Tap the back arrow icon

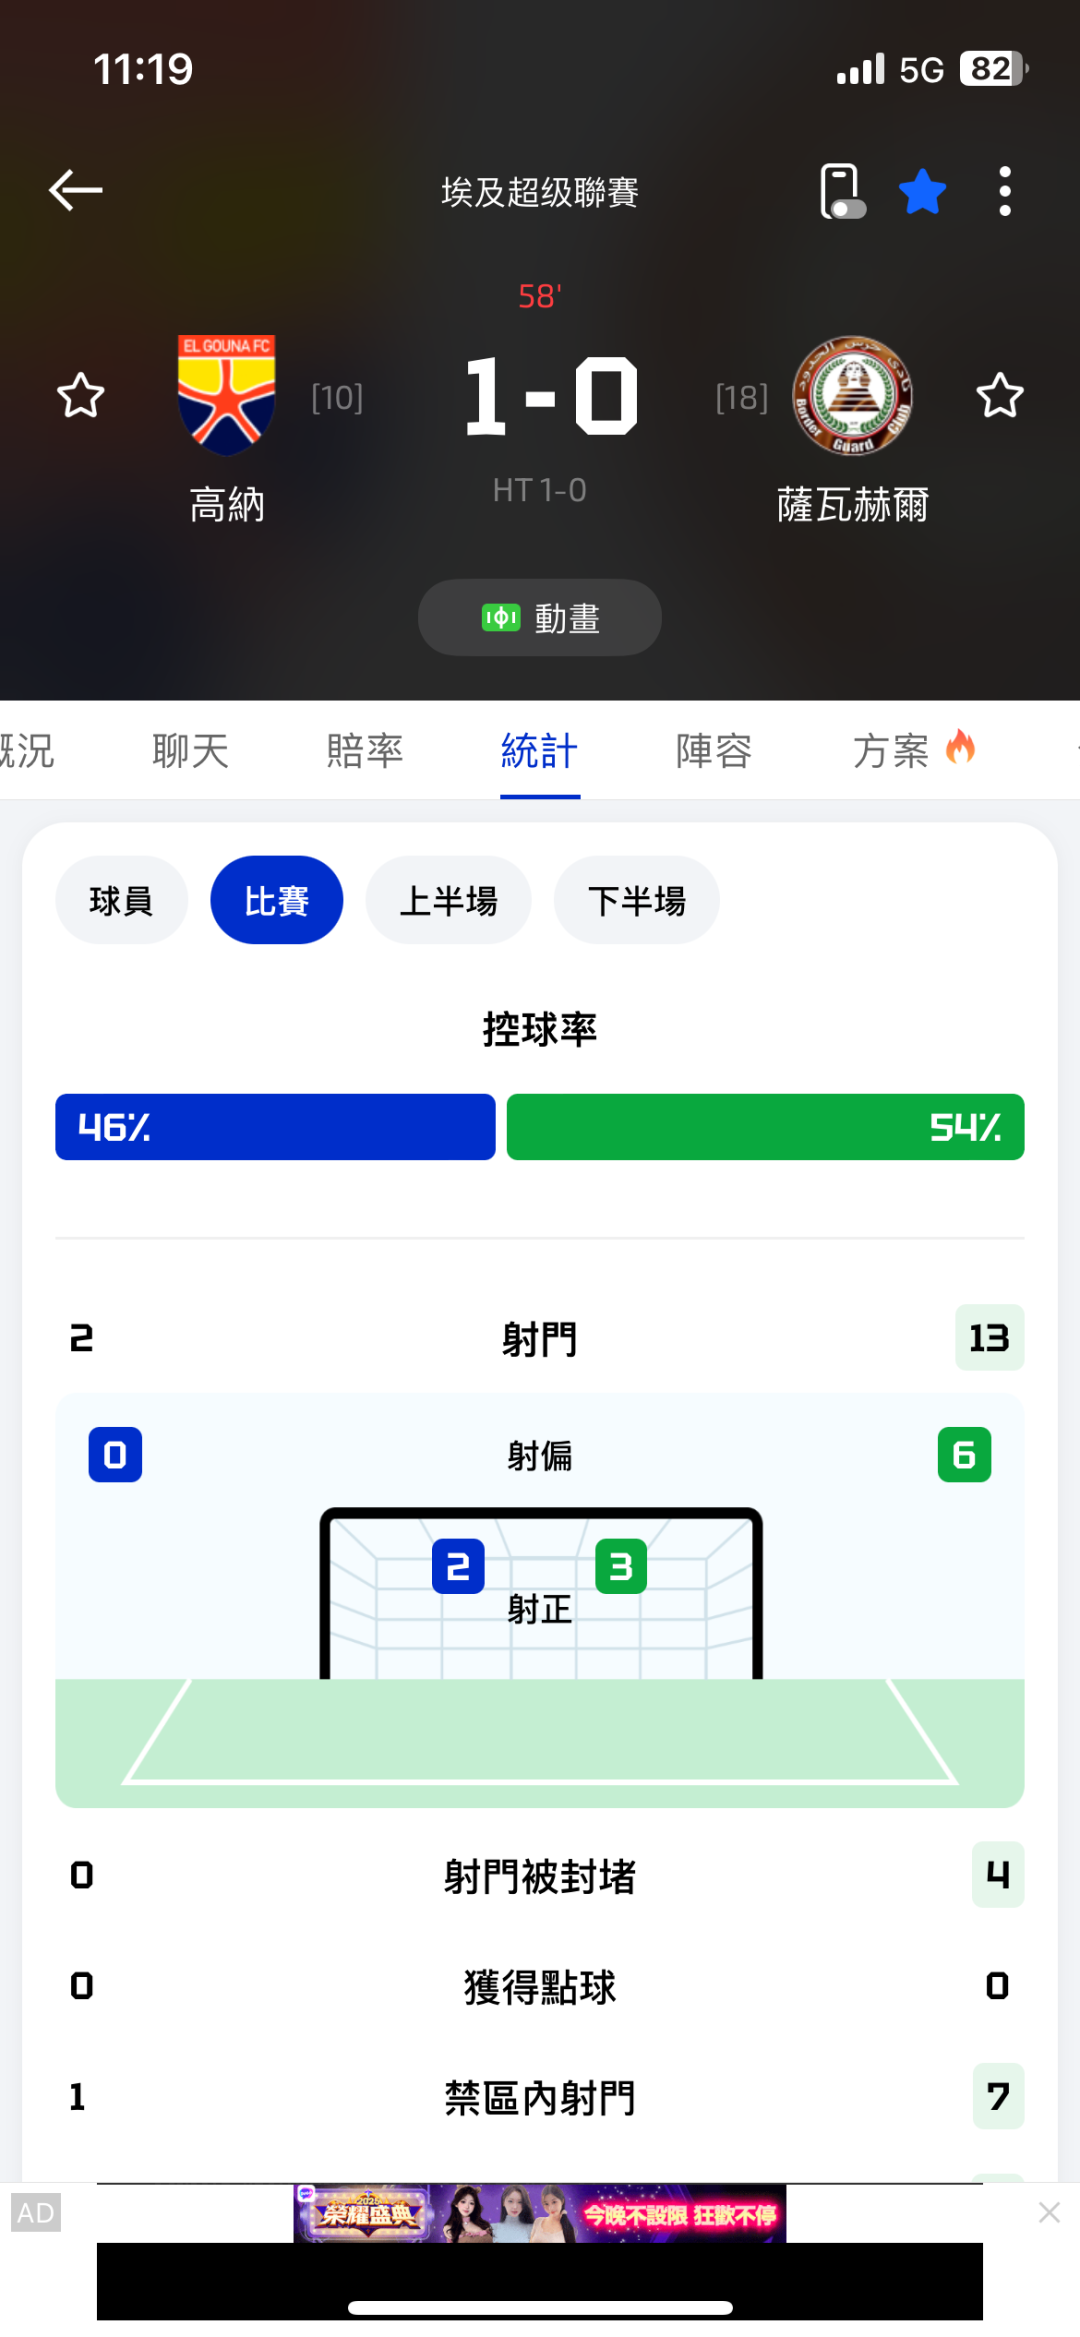[x=76, y=190]
